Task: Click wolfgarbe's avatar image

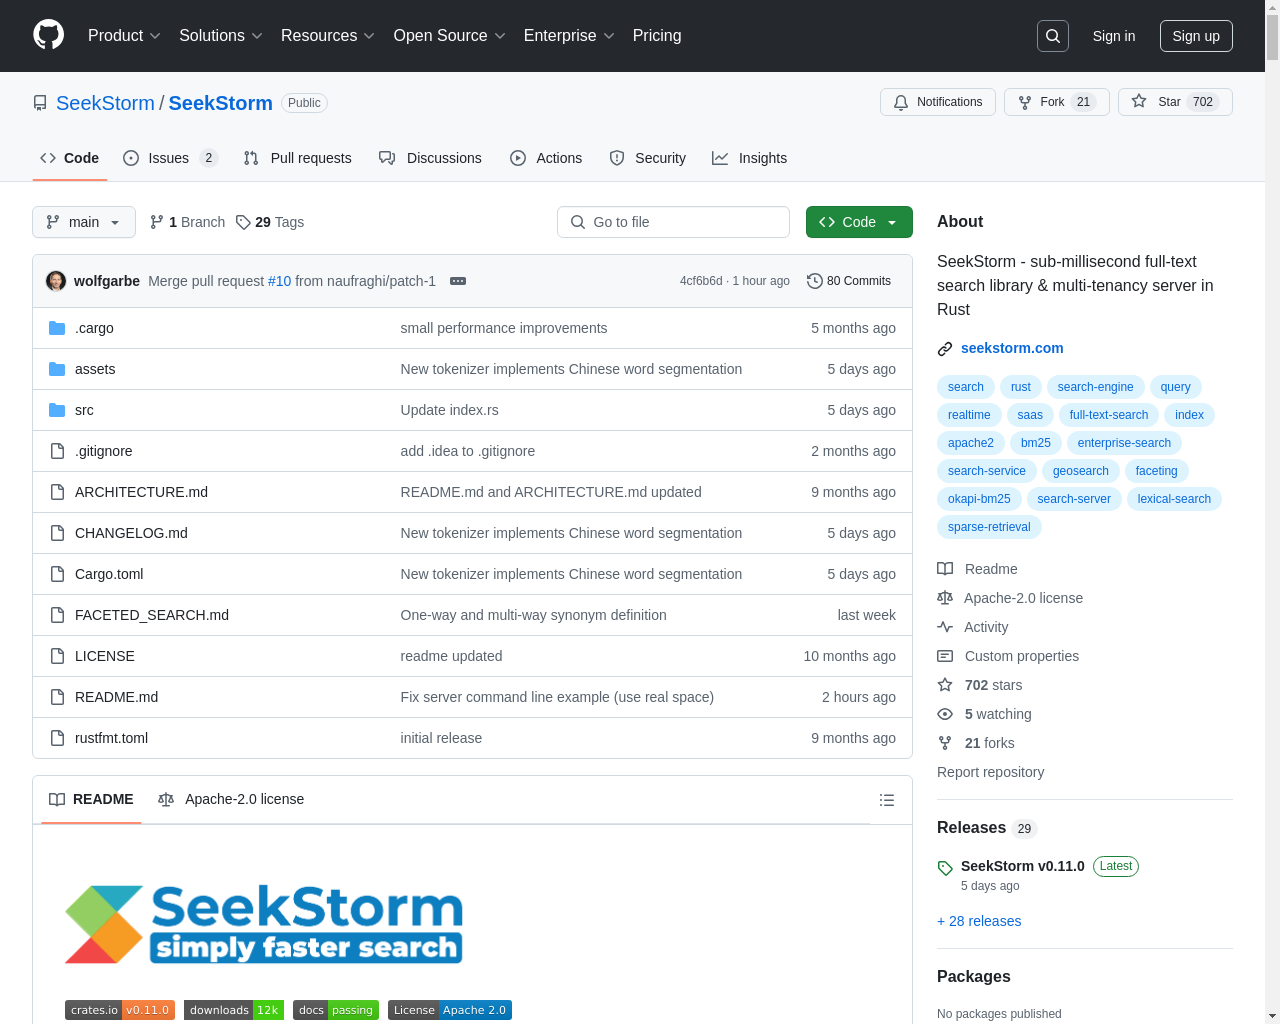Action: [x=56, y=281]
